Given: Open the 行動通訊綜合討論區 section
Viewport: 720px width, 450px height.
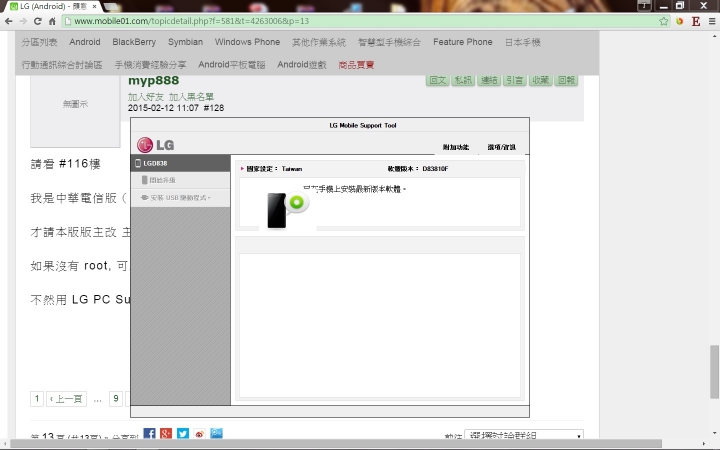Looking at the screenshot, I should tap(62, 65).
